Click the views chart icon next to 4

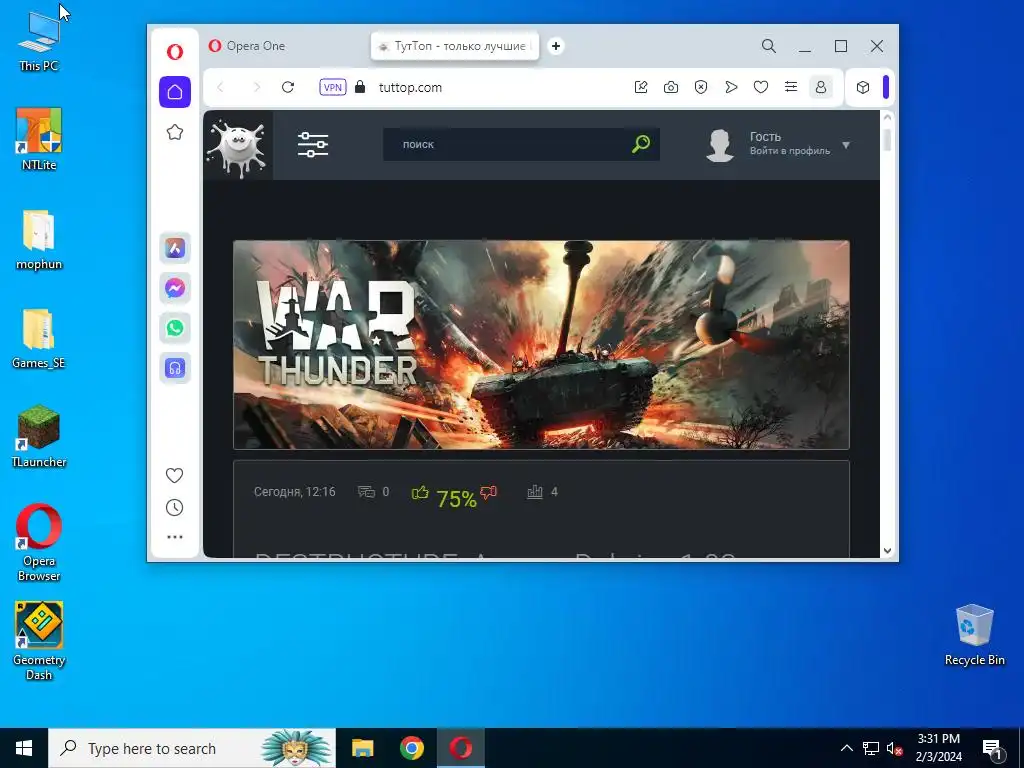[x=535, y=492]
